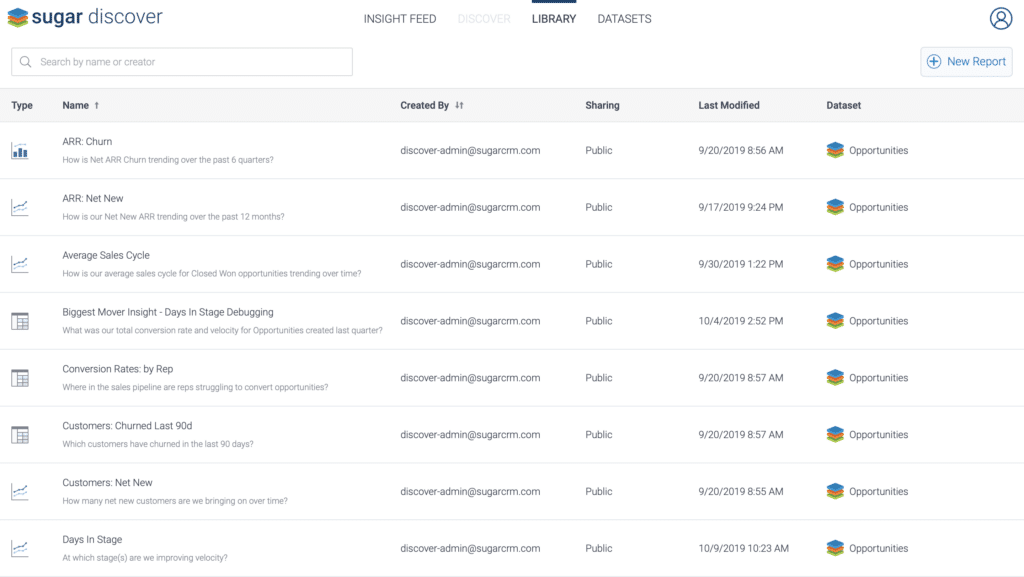Open the ARR: Churn report
Image resolution: width=1024 pixels, height=577 pixels.
[x=88, y=142]
